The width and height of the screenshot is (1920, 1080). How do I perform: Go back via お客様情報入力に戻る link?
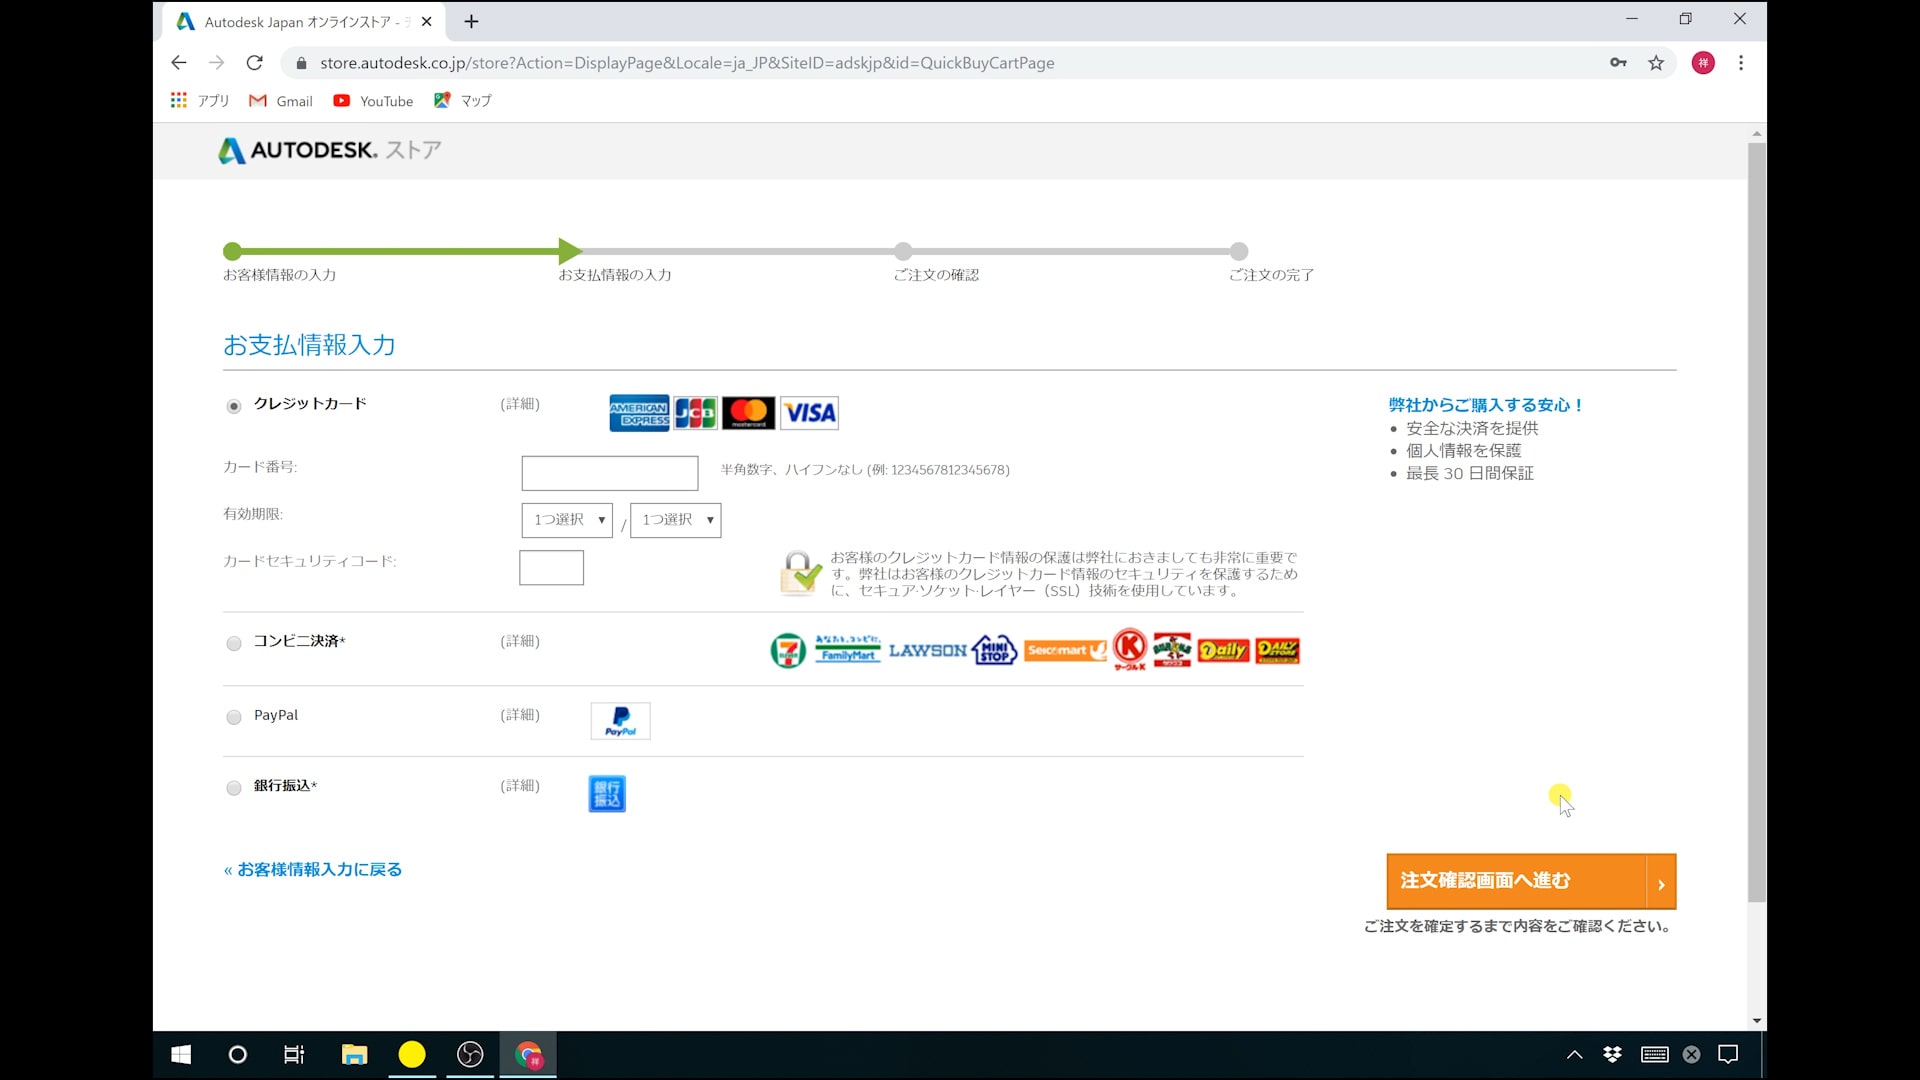(313, 870)
